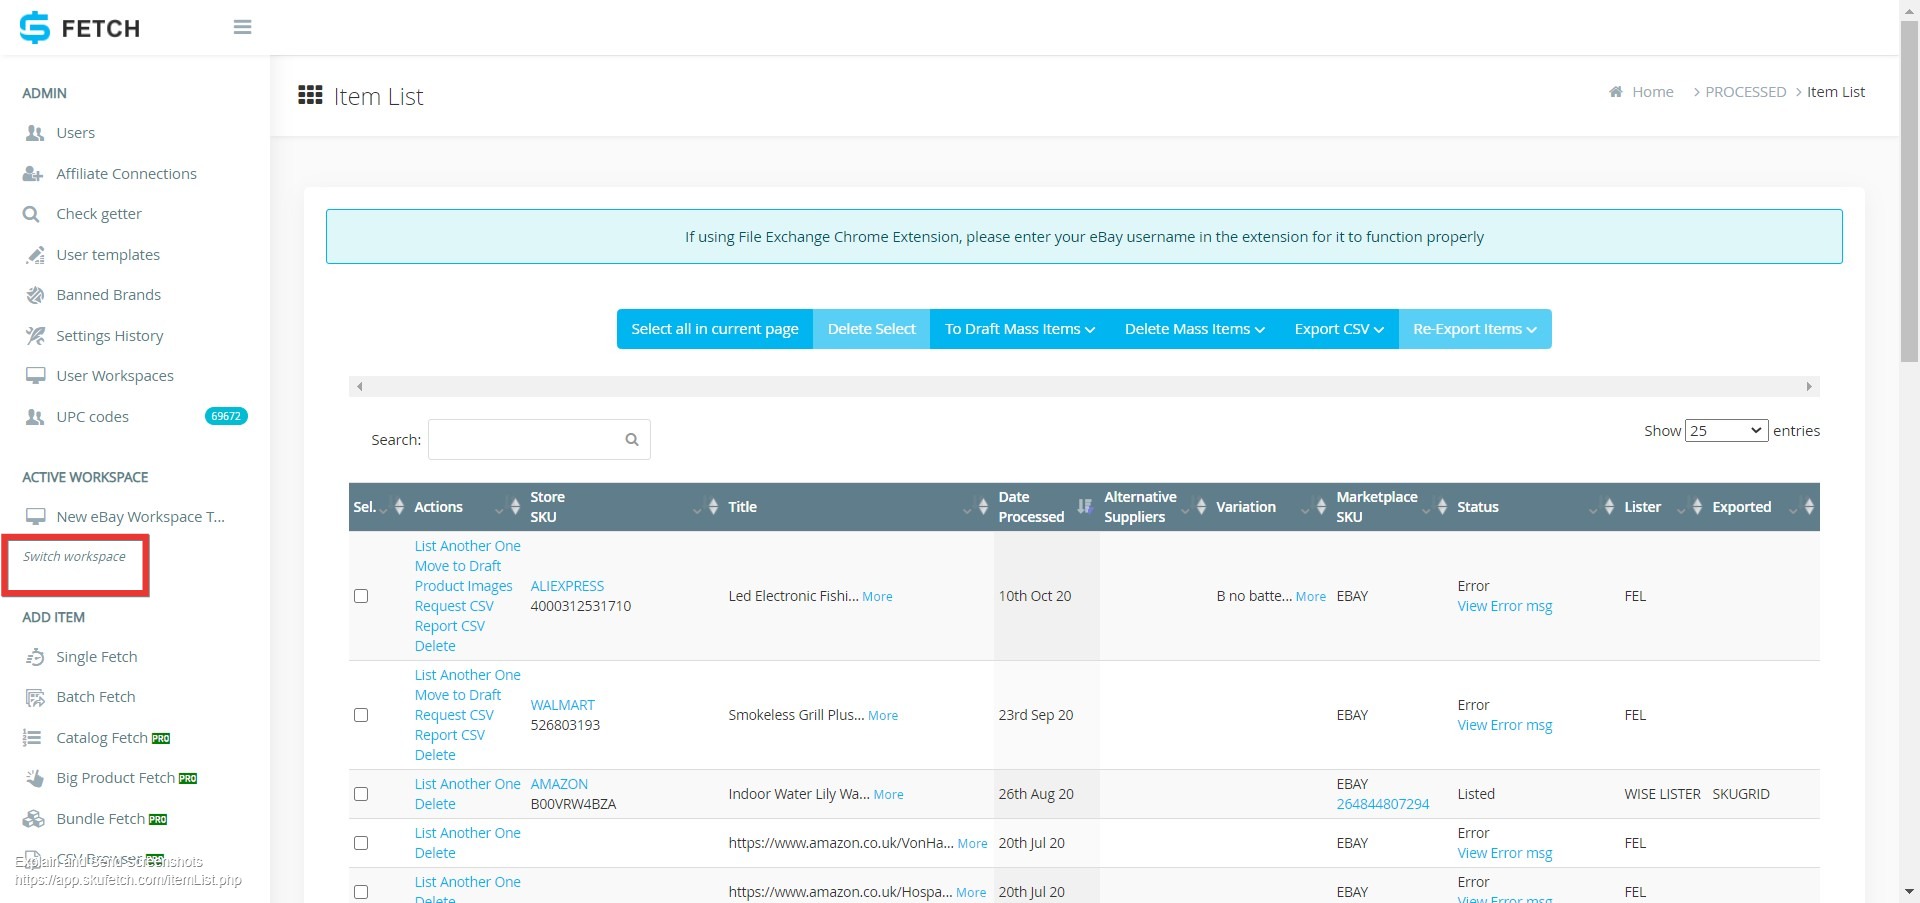The width and height of the screenshot is (1920, 903).
Task: Click the Delete Select button
Action: (871, 329)
